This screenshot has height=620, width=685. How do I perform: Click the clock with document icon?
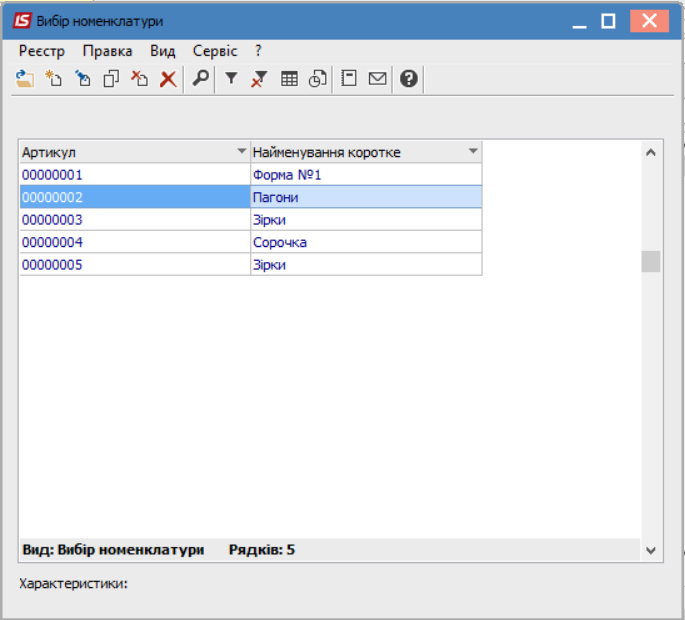[318, 79]
